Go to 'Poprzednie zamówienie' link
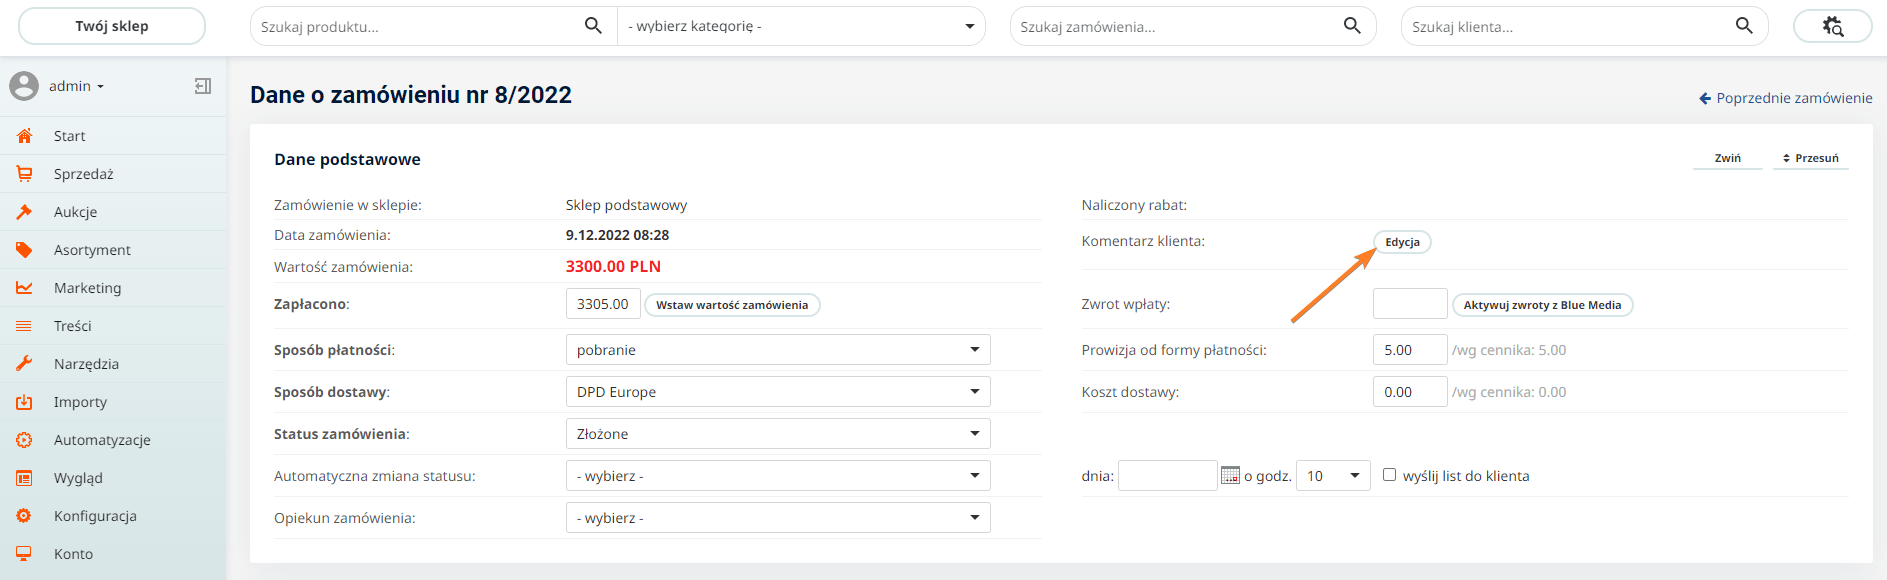 (1785, 98)
